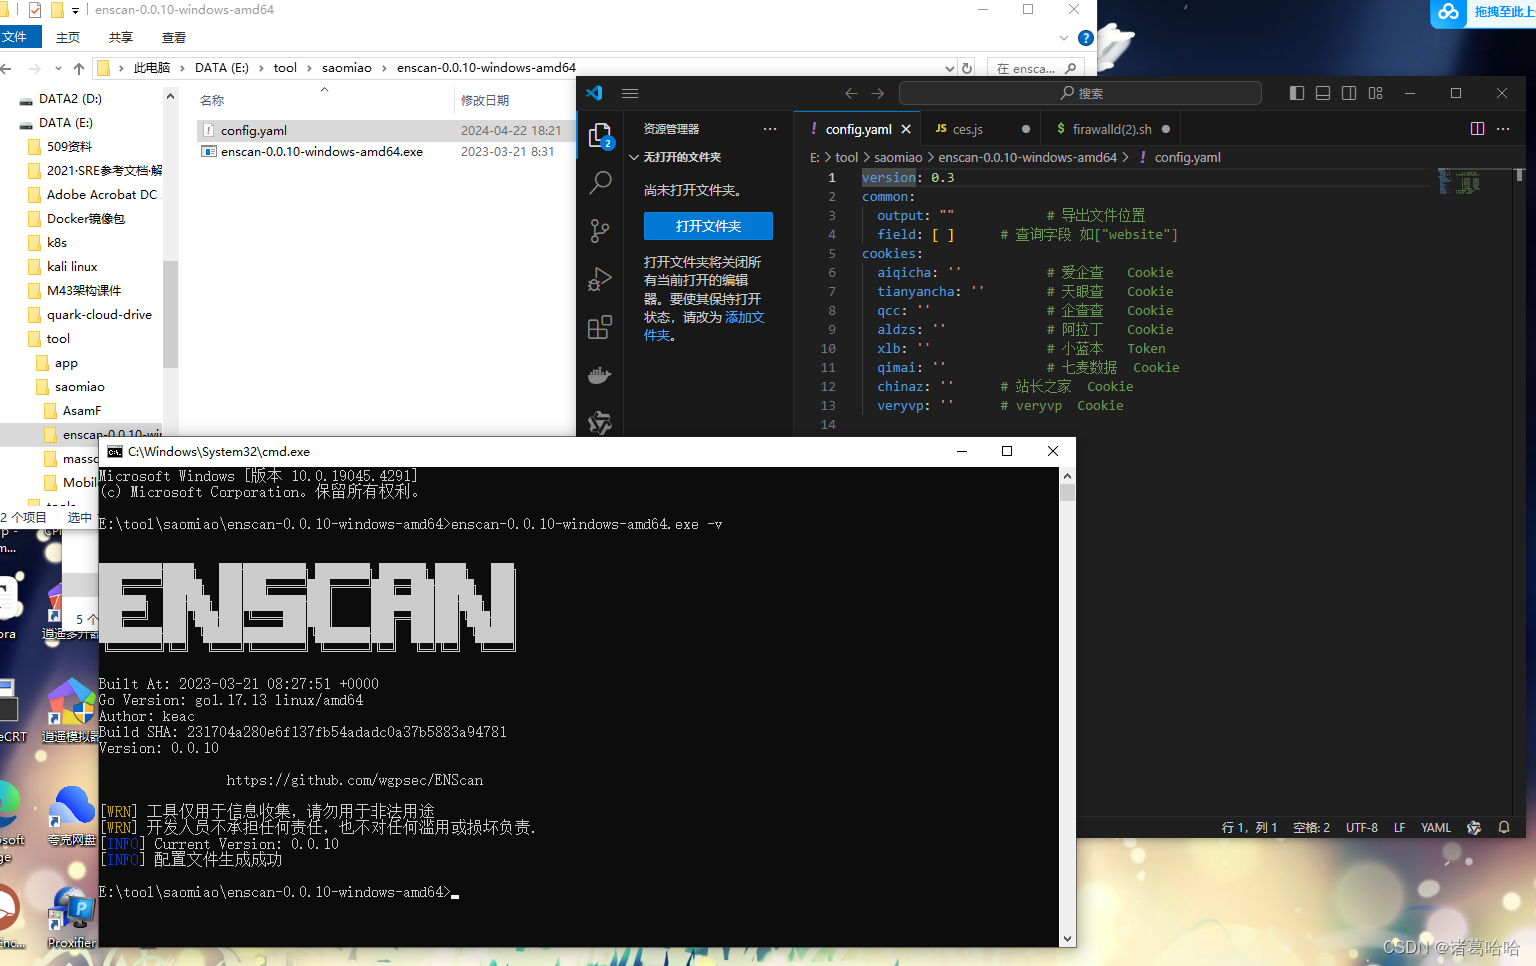Select the kali linux folder

72,267
